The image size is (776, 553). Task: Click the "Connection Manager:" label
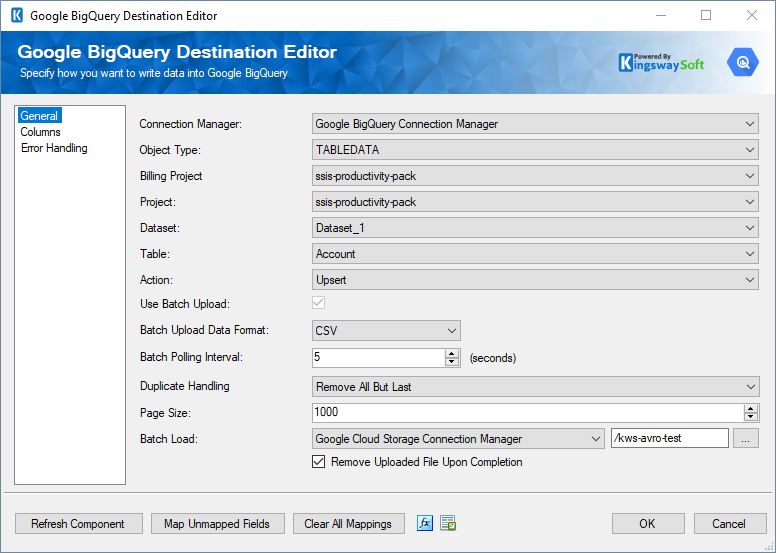(191, 124)
